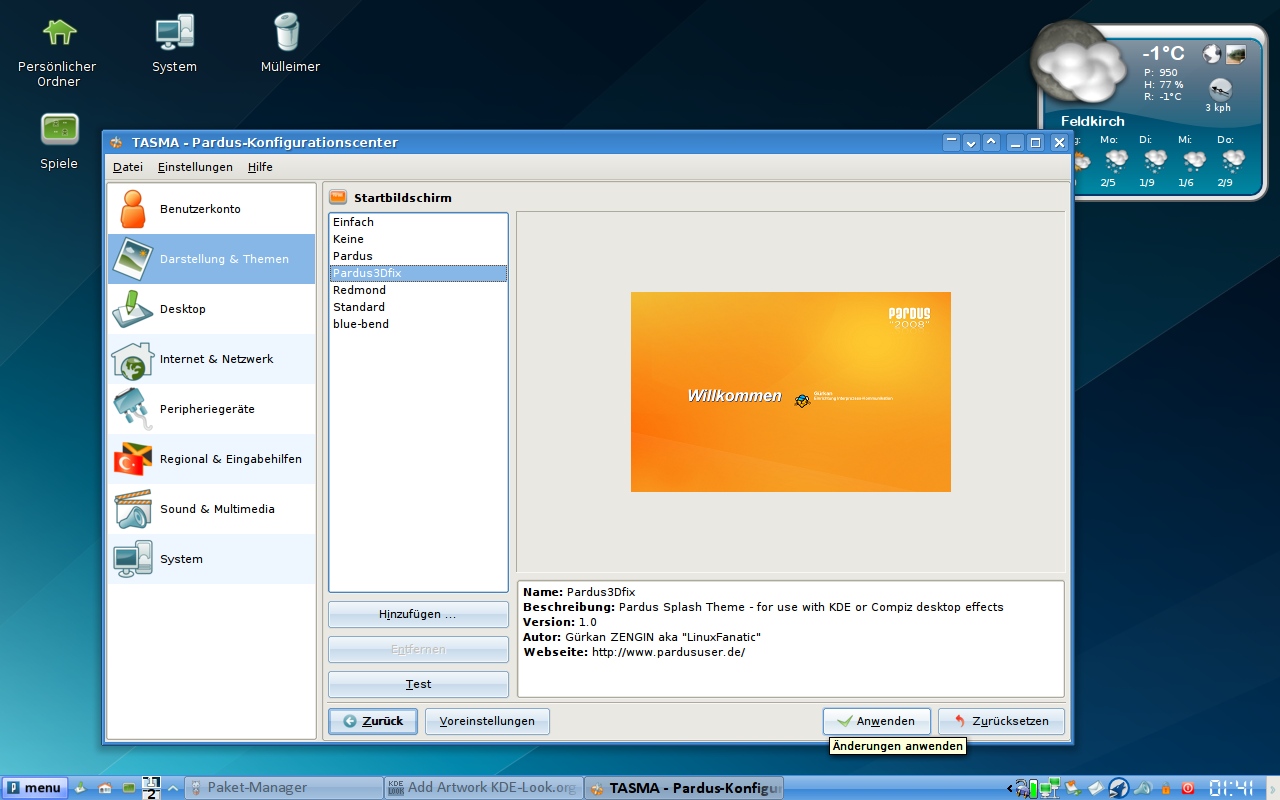Open the Benutzerkonto category

coord(211,209)
